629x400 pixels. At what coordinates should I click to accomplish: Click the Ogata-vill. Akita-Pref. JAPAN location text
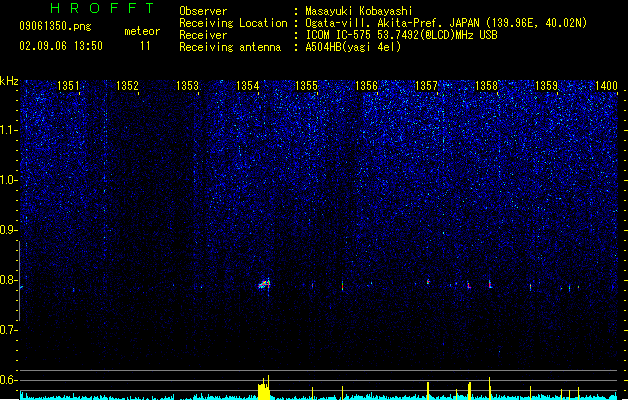click(x=446, y=23)
